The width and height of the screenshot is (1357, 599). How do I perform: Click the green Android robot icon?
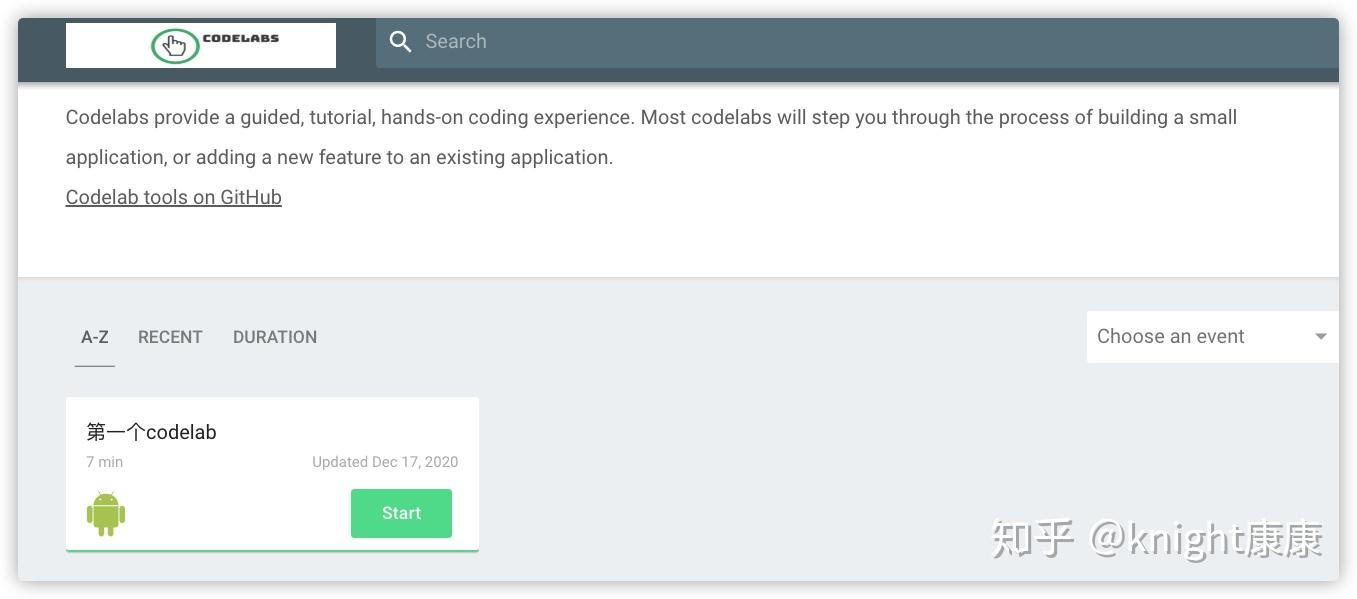(106, 514)
